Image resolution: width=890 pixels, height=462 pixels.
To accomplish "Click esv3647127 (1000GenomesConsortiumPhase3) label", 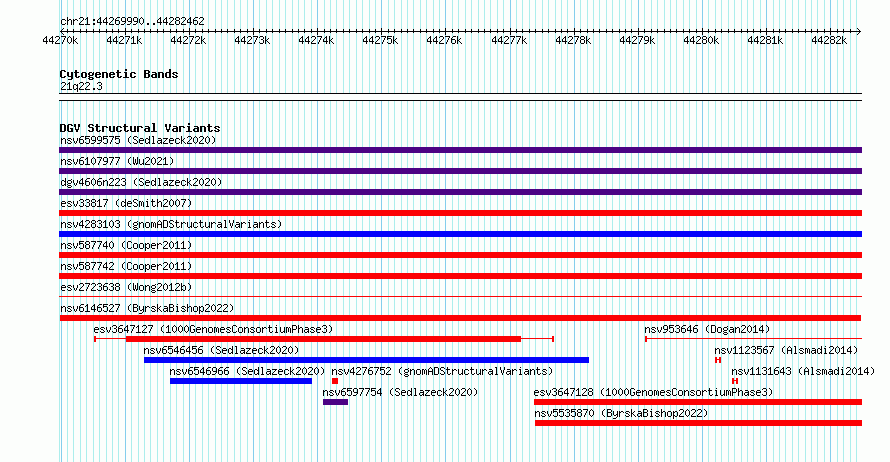I will (213, 329).
